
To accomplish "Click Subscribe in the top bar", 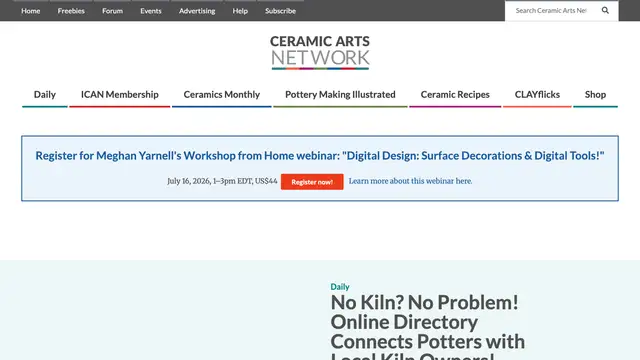I will coord(280,11).
